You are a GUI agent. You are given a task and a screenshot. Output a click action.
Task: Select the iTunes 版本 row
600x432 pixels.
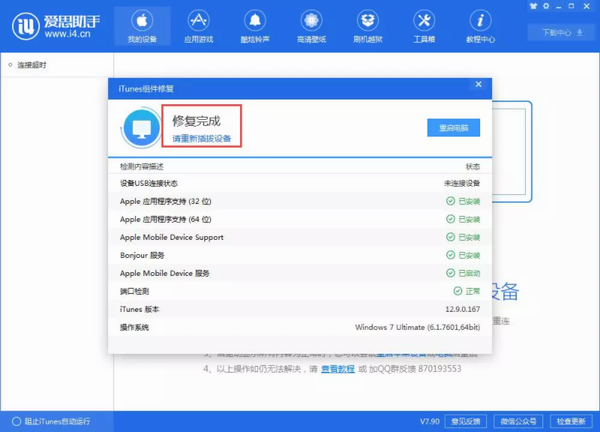[x=300, y=309]
